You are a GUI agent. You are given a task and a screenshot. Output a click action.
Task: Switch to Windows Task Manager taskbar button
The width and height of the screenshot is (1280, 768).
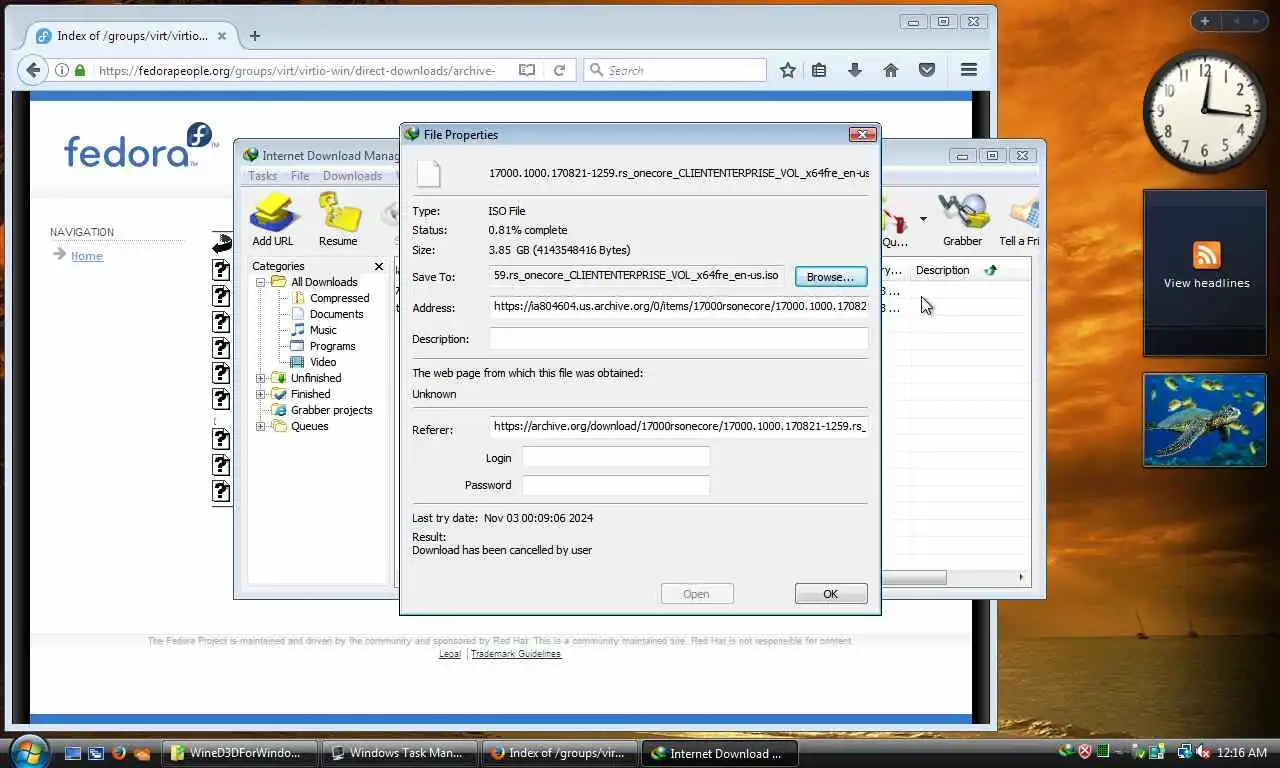(400, 753)
